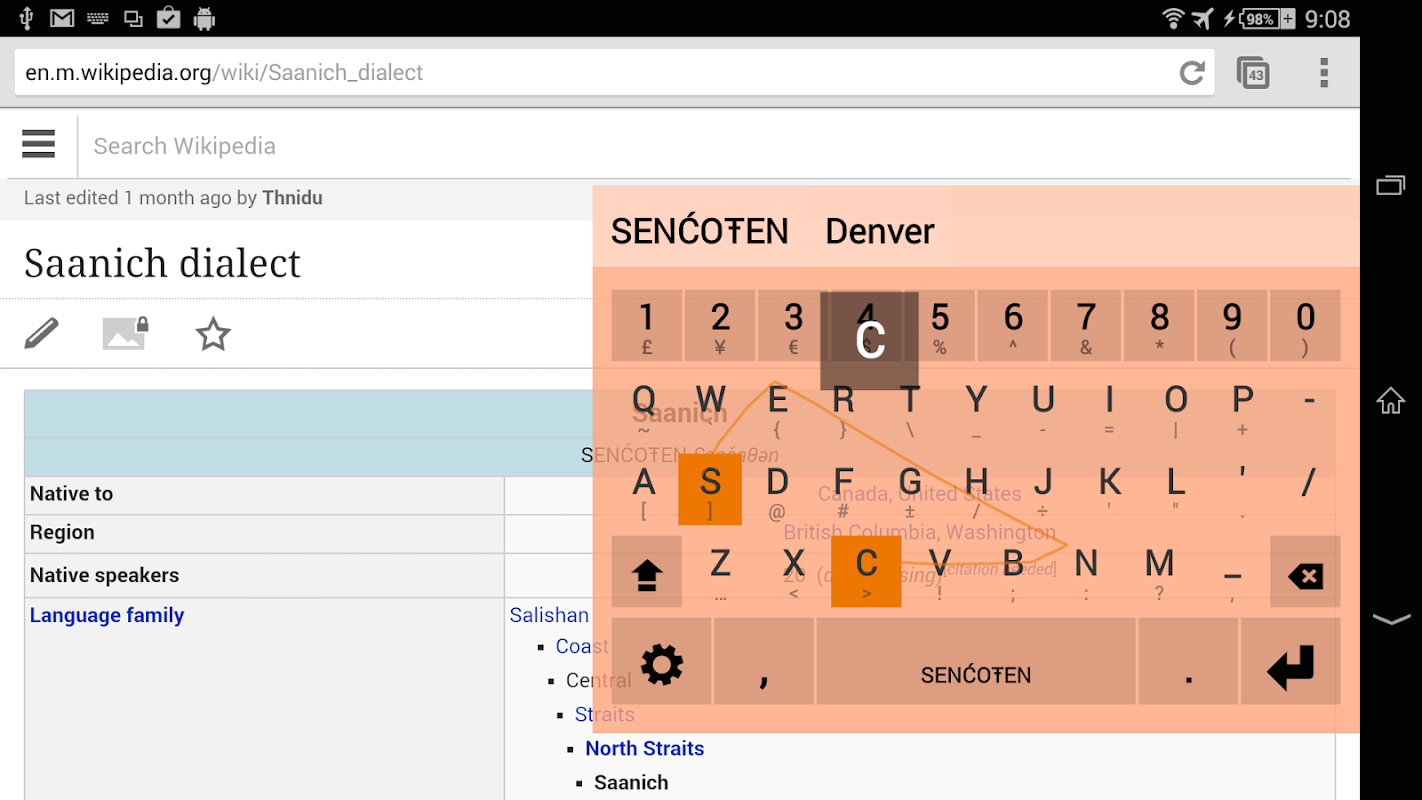Screen dimensions: 1422x800
Task: Tap the number 9 key
Action: coord(1232,326)
